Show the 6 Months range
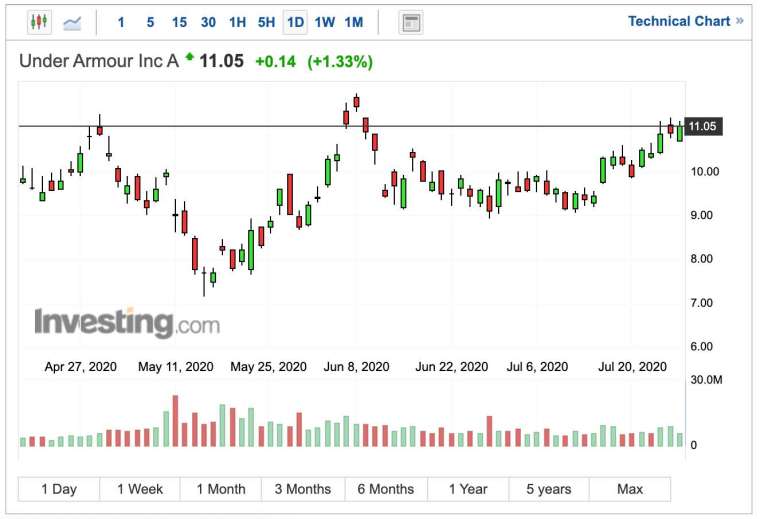The height and width of the screenshot is (519, 760). tap(386, 489)
